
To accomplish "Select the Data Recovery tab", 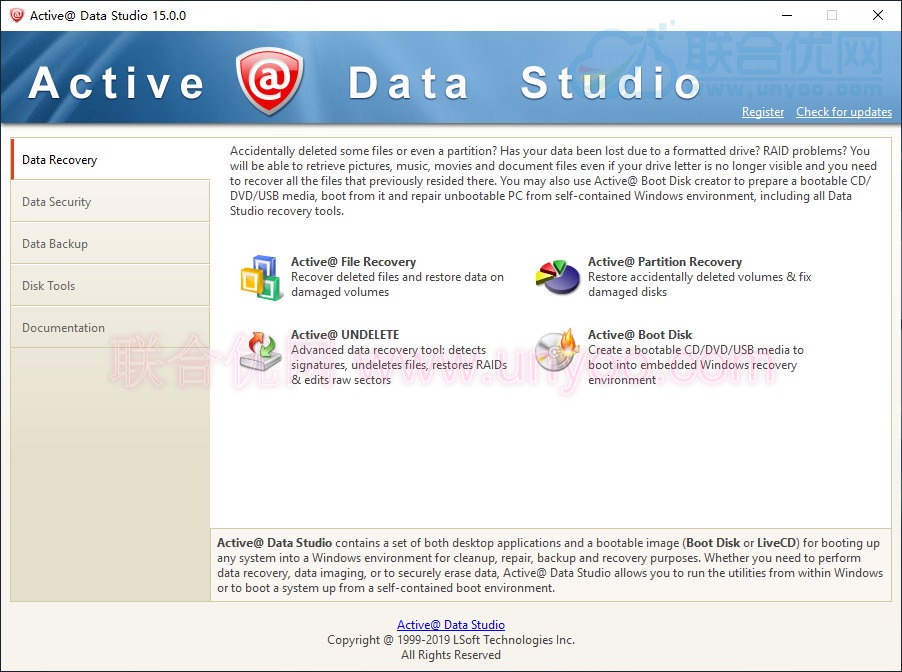I will [110, 159].
